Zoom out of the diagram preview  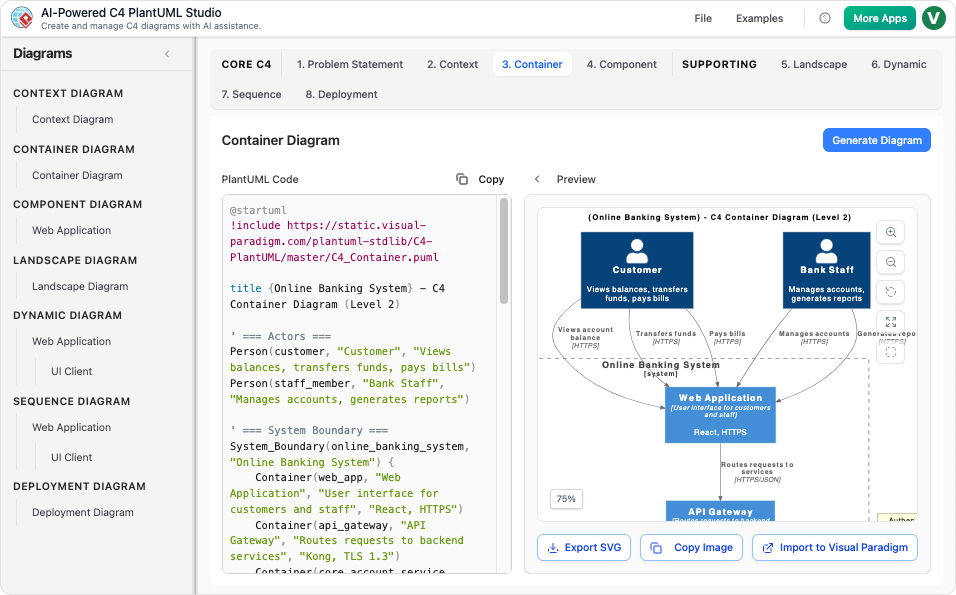890,262
